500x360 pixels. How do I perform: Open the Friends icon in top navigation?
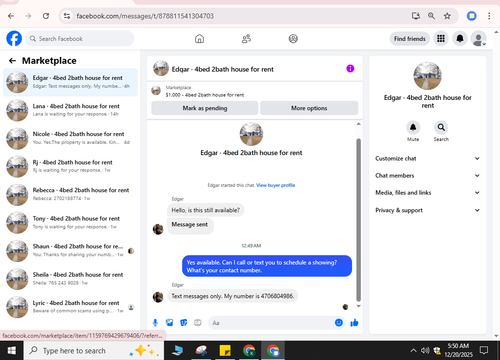point(246,39)
